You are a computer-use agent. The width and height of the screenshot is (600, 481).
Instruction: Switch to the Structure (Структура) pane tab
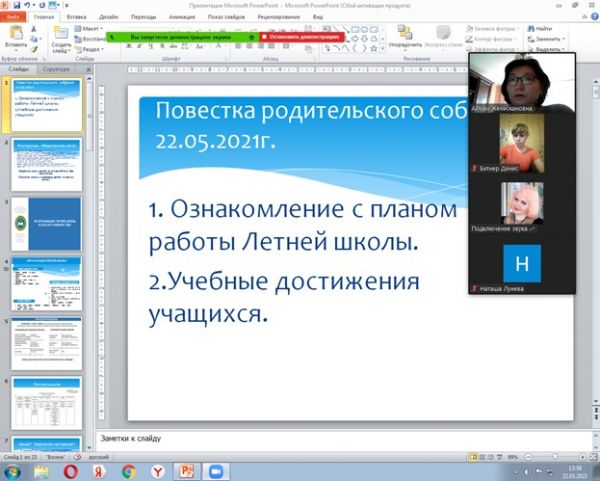58,68
